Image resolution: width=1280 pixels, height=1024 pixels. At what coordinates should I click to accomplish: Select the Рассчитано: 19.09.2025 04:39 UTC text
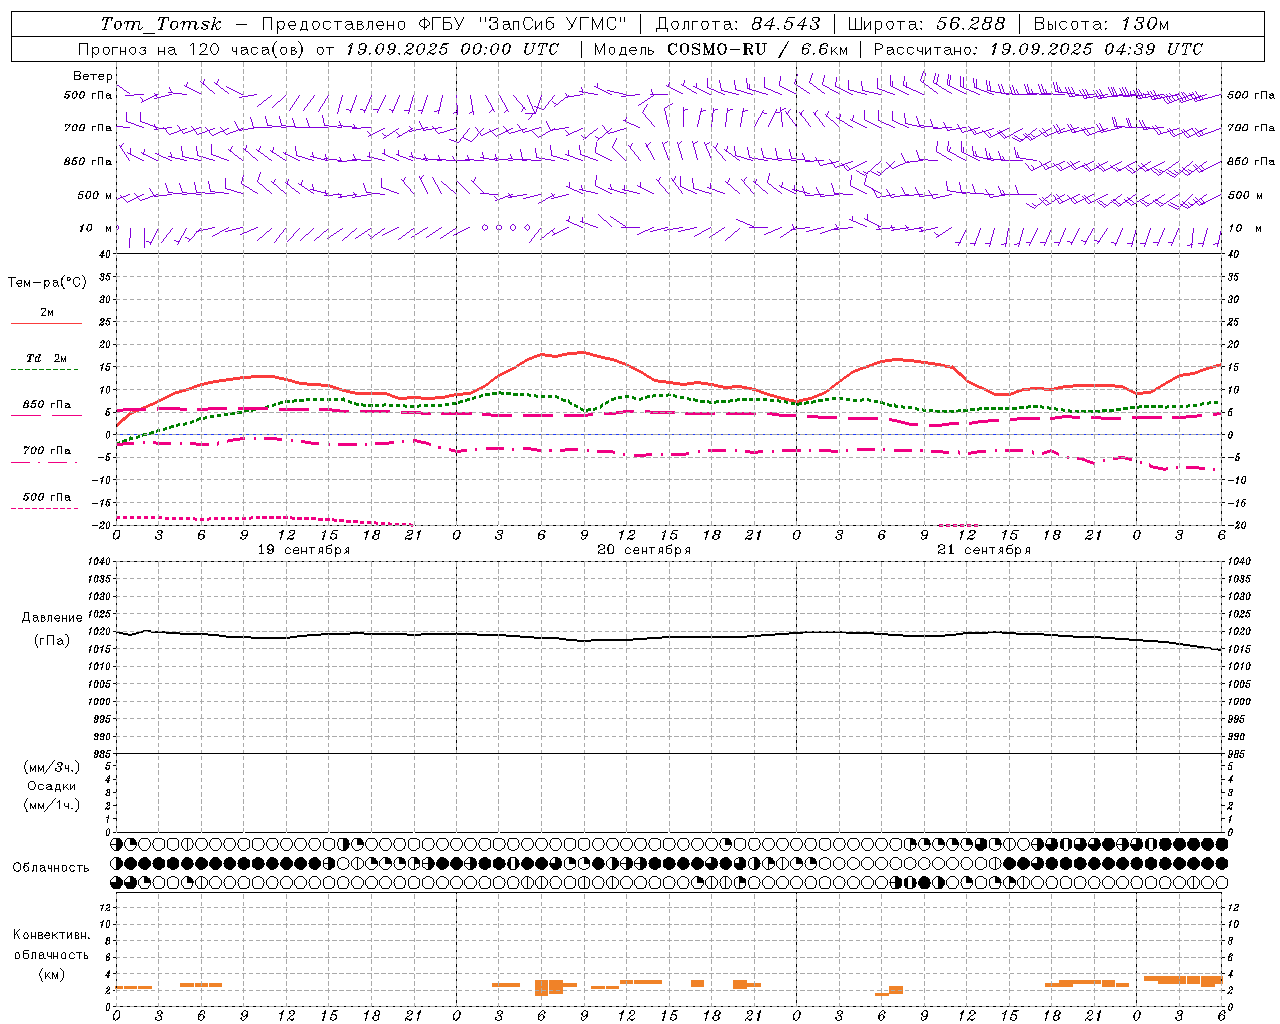click(x=1038, y=49)
